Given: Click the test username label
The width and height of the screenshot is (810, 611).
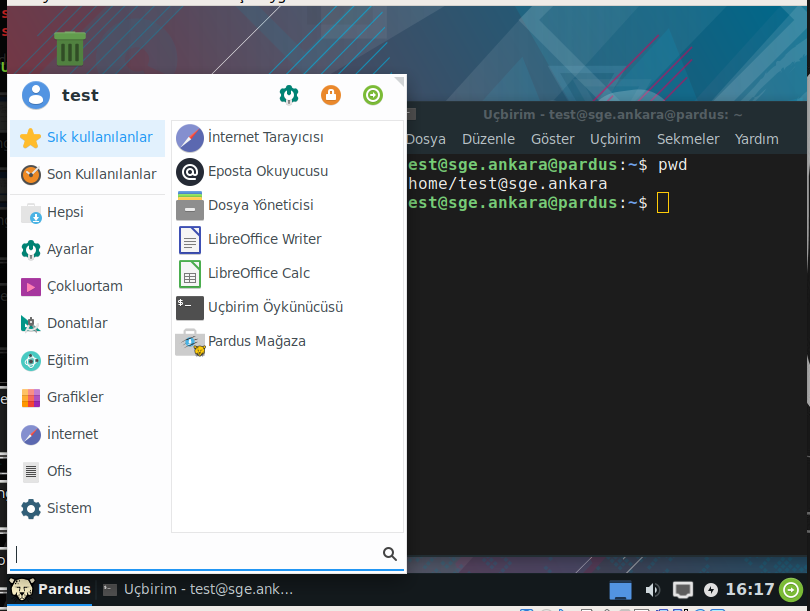Looking at the screenshot, I should tap(80, 96).
